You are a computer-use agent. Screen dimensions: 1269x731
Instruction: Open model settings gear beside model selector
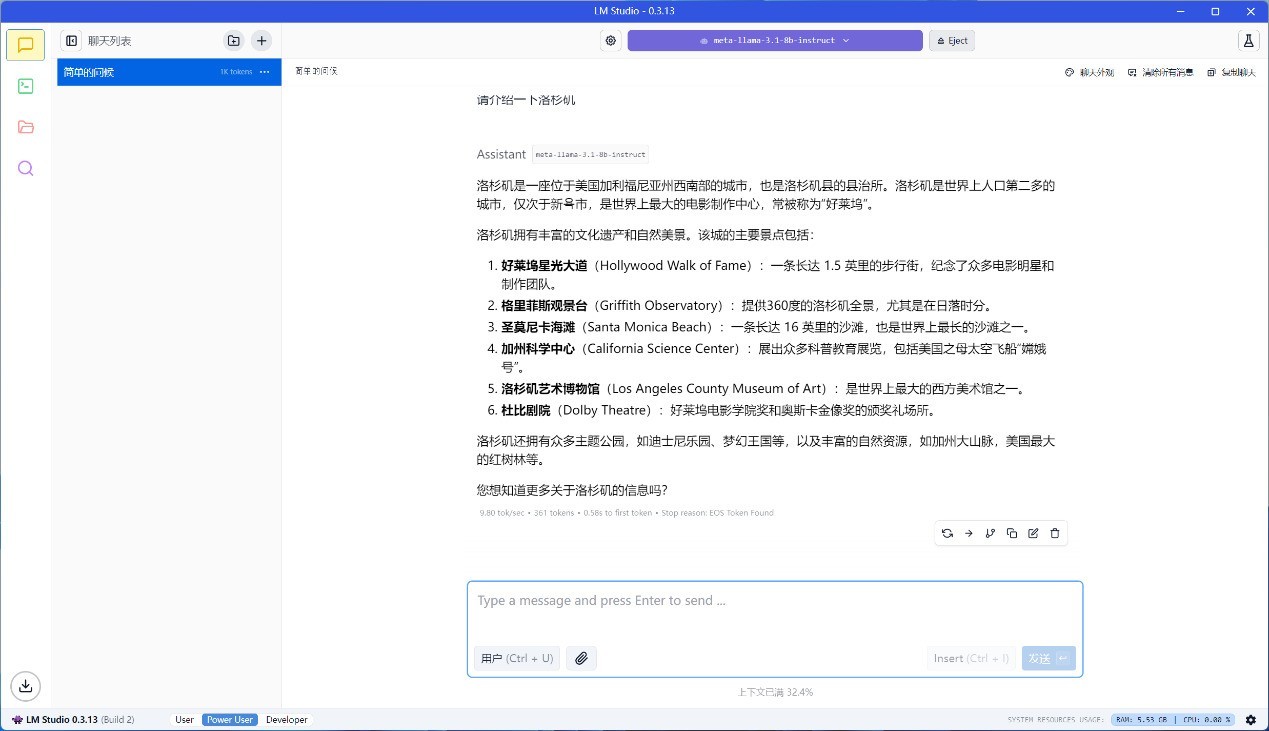[x=611, y=41]
